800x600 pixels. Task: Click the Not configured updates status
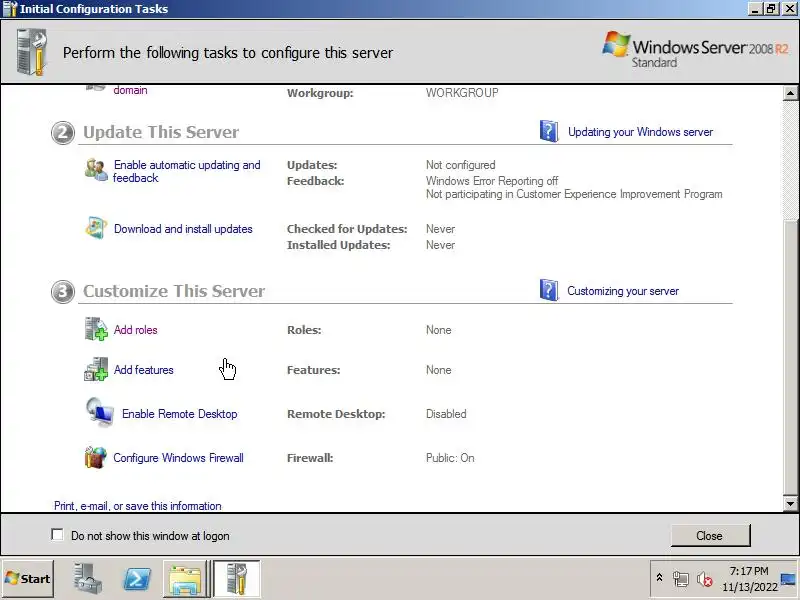461,165
